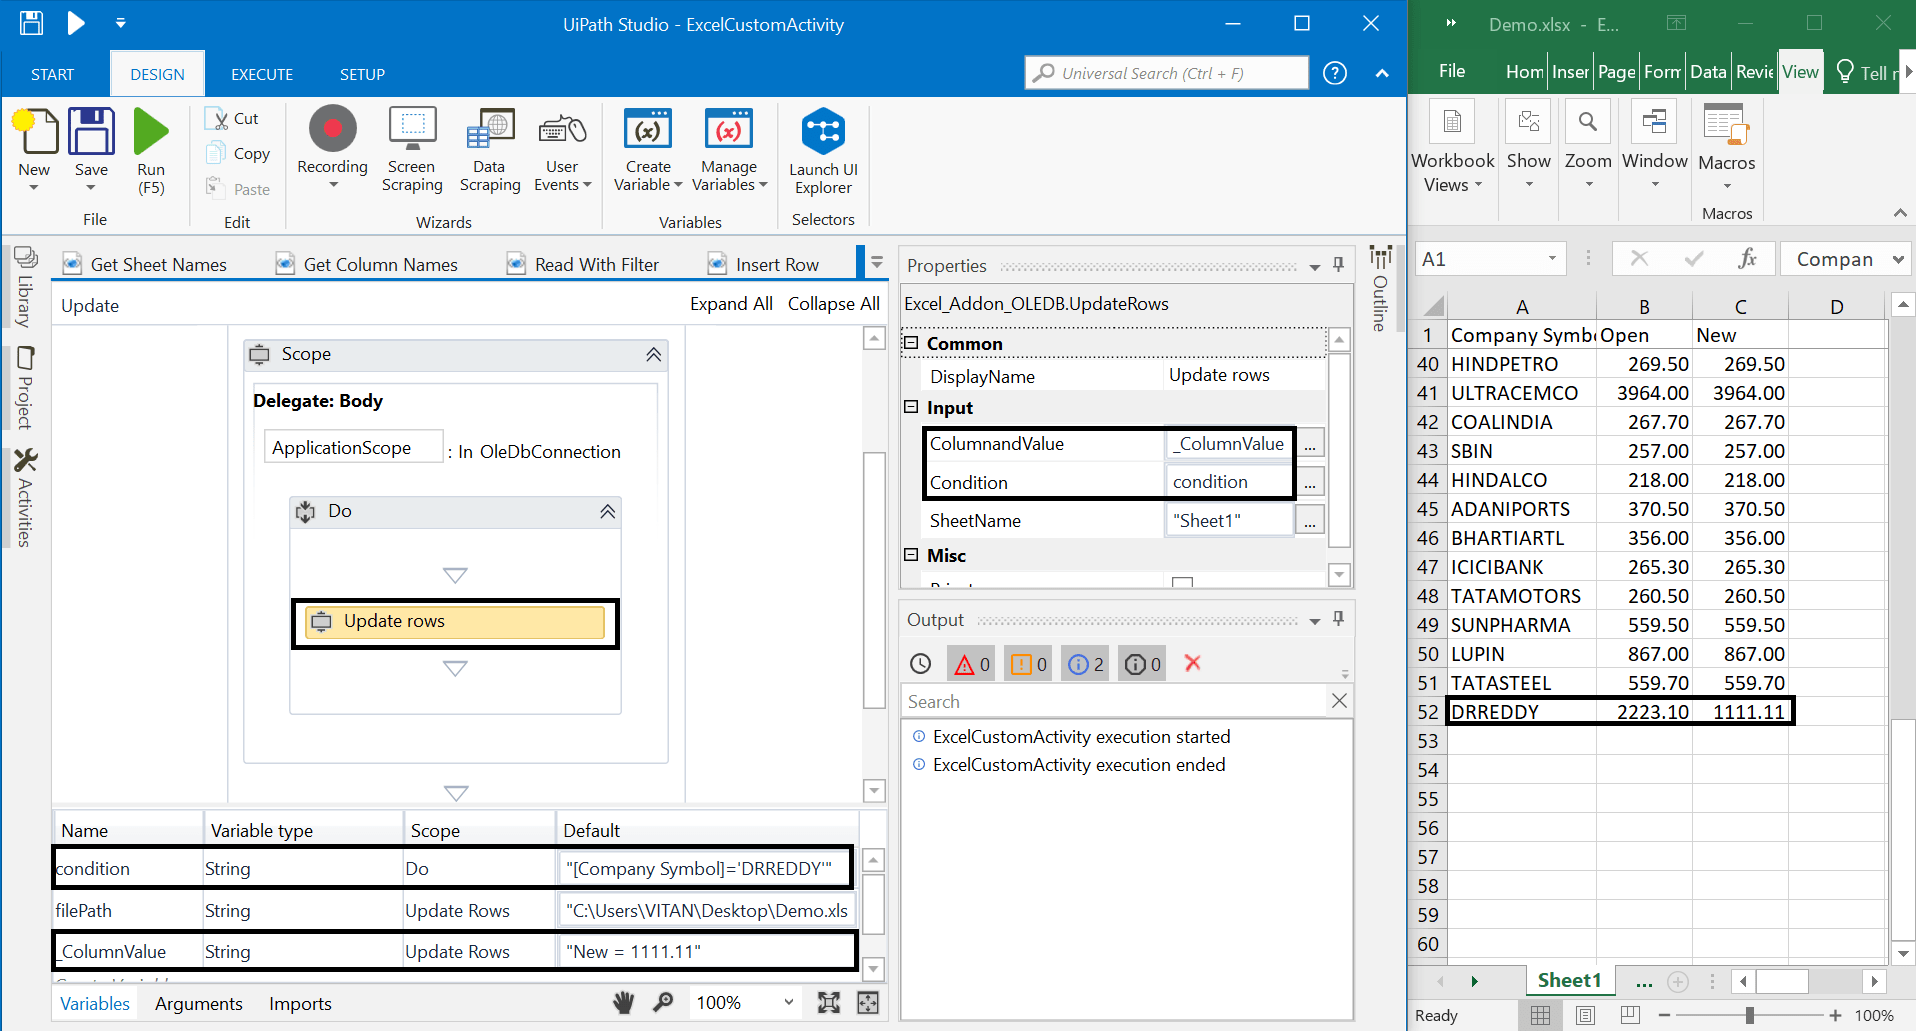Start the Recording wizard
This screenshot has height=1031, width=1916.
(332, 146)
